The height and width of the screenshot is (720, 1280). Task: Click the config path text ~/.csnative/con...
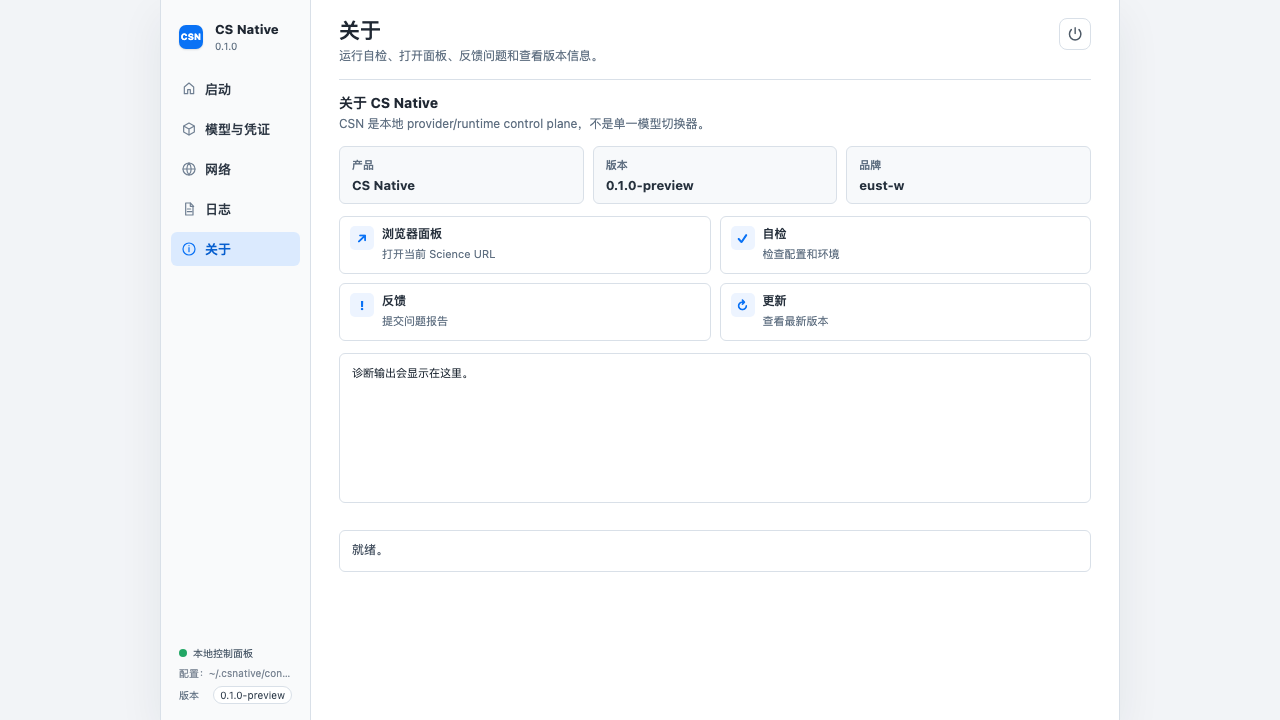tap(250, 674)
